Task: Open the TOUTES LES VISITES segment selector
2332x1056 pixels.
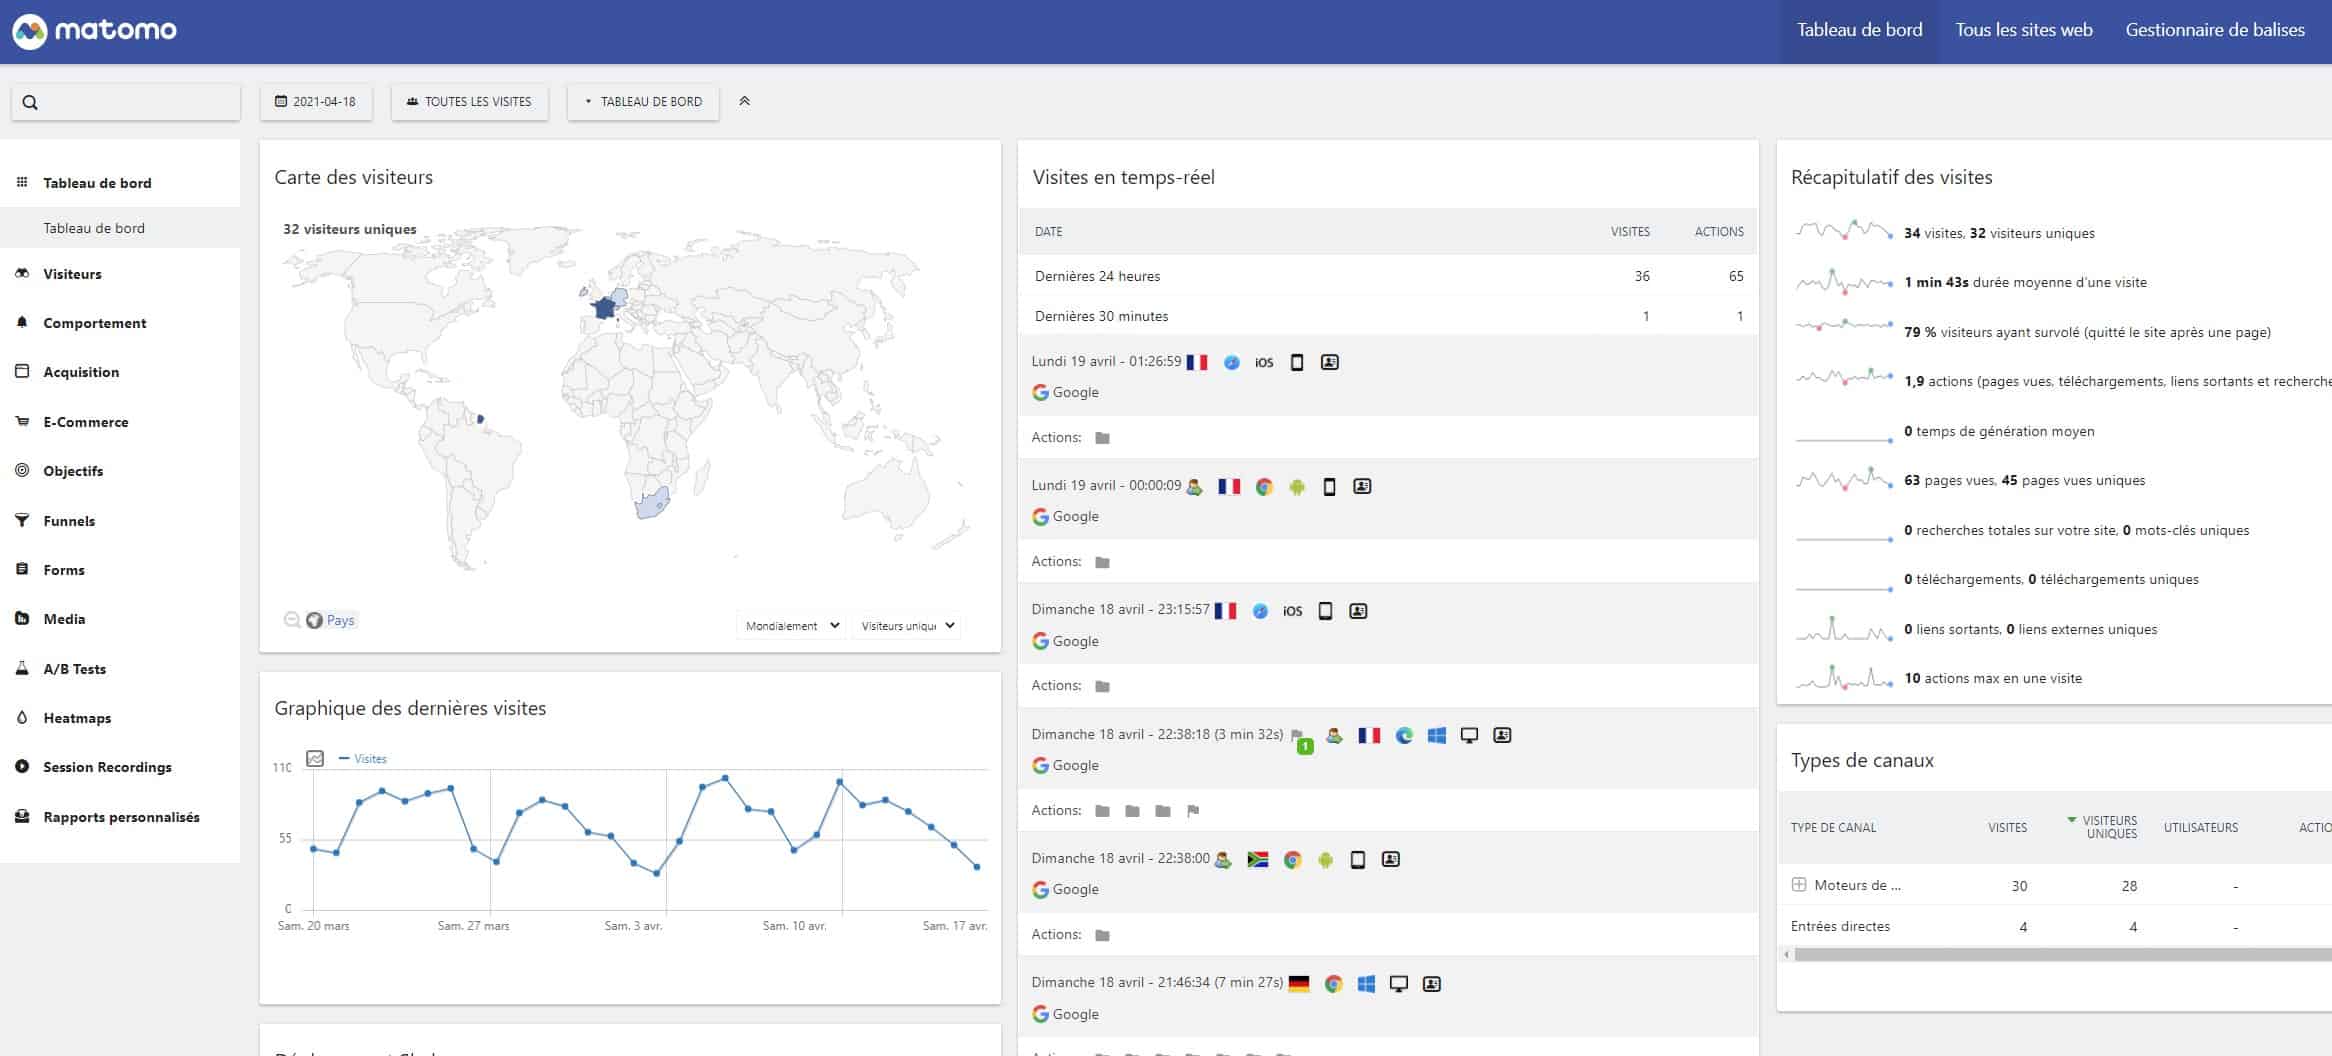Action: (x=469, y=101)
